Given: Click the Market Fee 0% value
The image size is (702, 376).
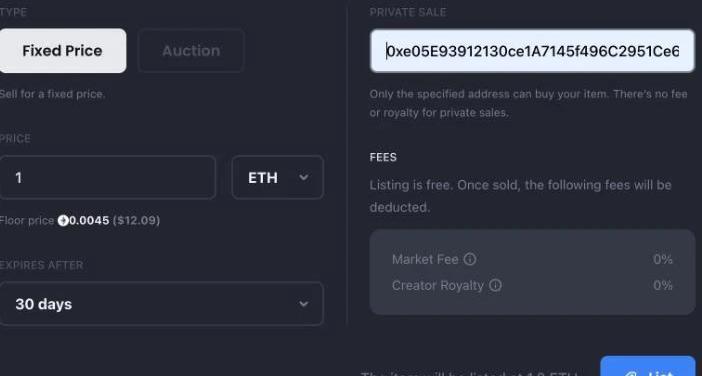Looking at the screenshot, I should 663,259.
